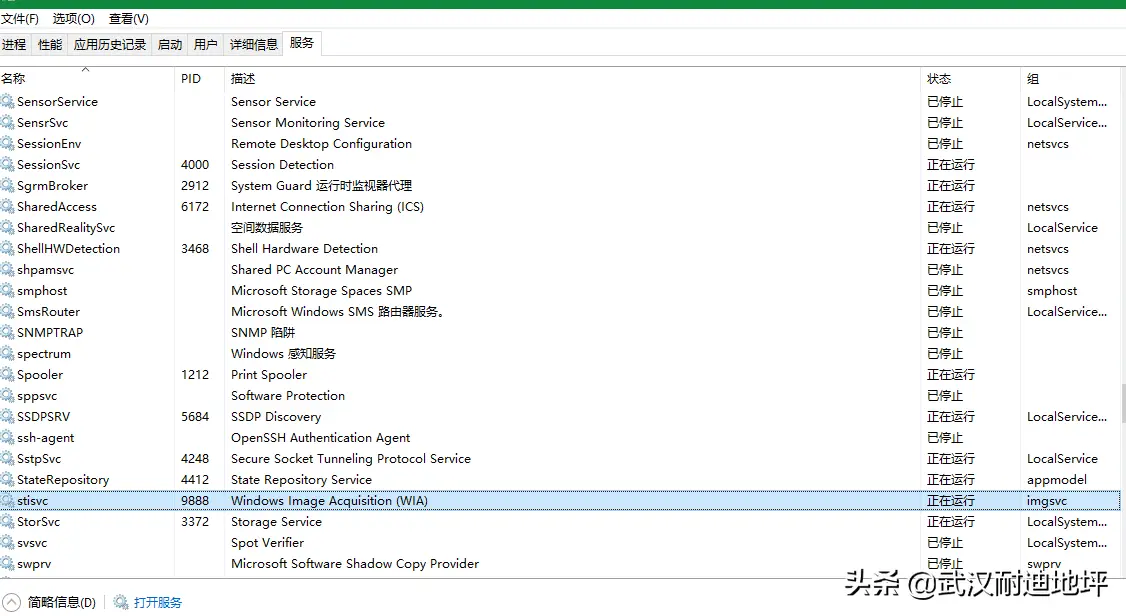The image size is (1126, 616).
Task: Open the 文件(F) menu
Action: coord(20,19)
